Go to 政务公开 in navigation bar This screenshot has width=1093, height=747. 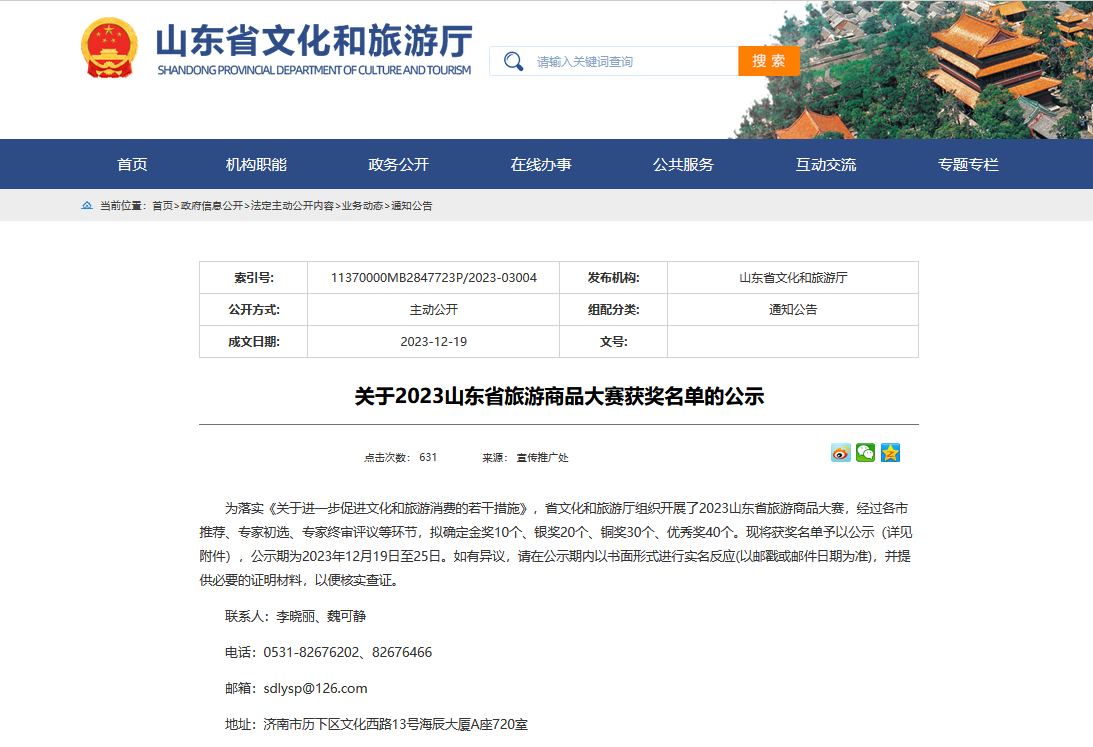398,165
